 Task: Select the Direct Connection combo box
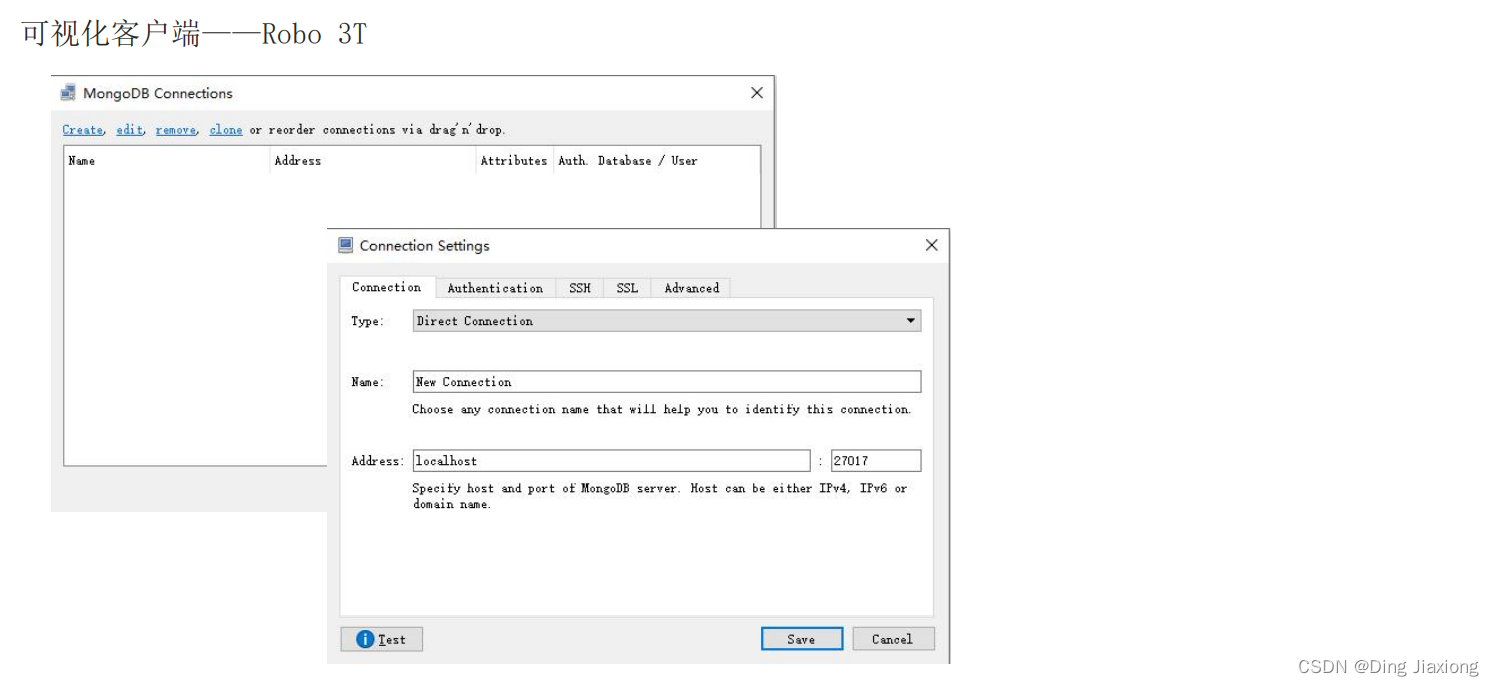pyautogui.click(x=667, y=321)
